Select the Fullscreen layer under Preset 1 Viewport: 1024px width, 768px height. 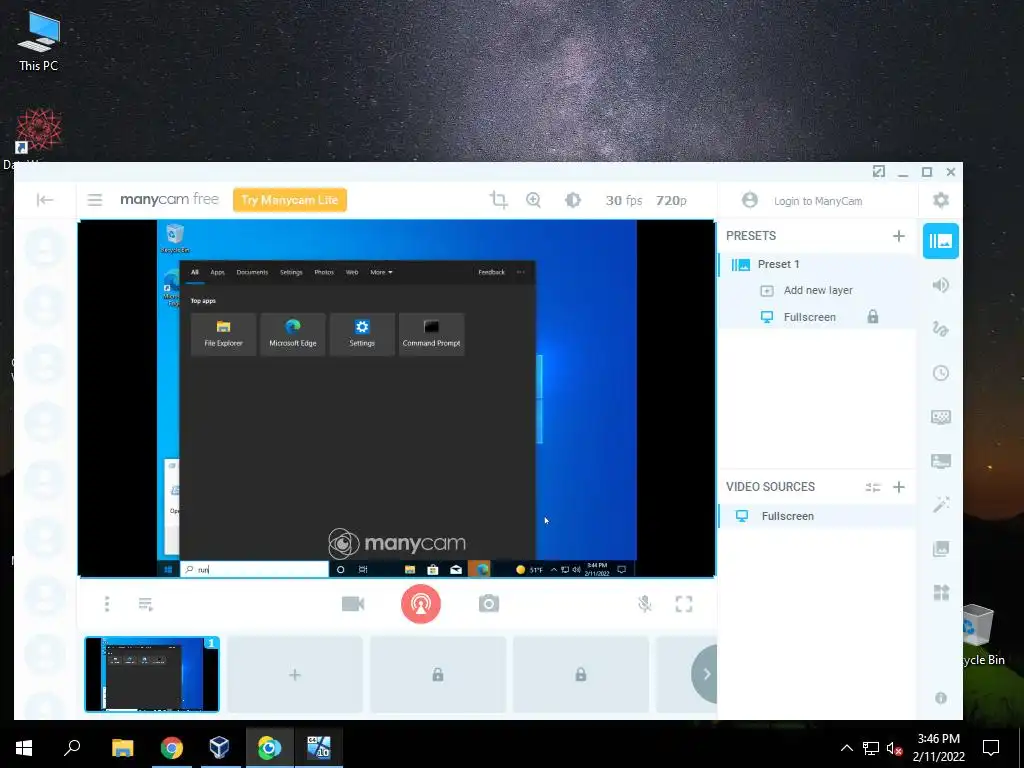809,317
